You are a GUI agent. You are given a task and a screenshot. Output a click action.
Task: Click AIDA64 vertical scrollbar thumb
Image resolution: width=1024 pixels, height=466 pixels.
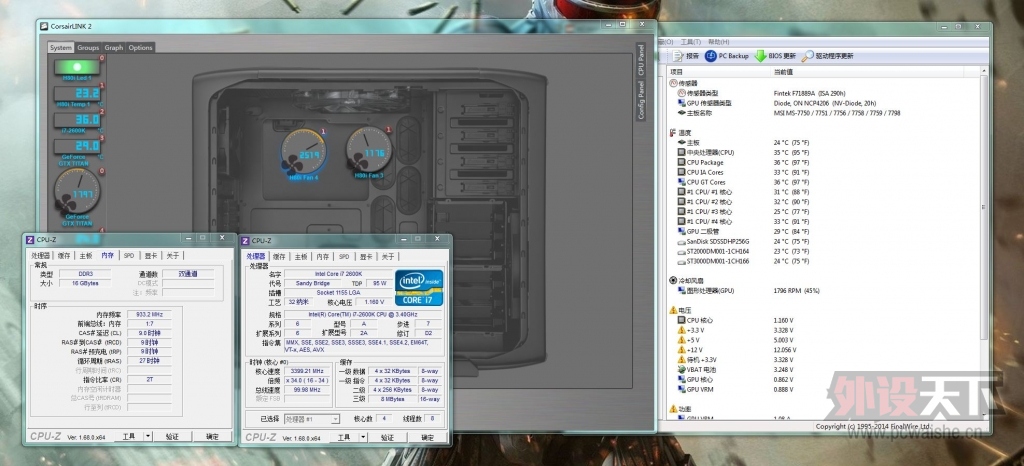pyautogui.click(x=984, y=208)
